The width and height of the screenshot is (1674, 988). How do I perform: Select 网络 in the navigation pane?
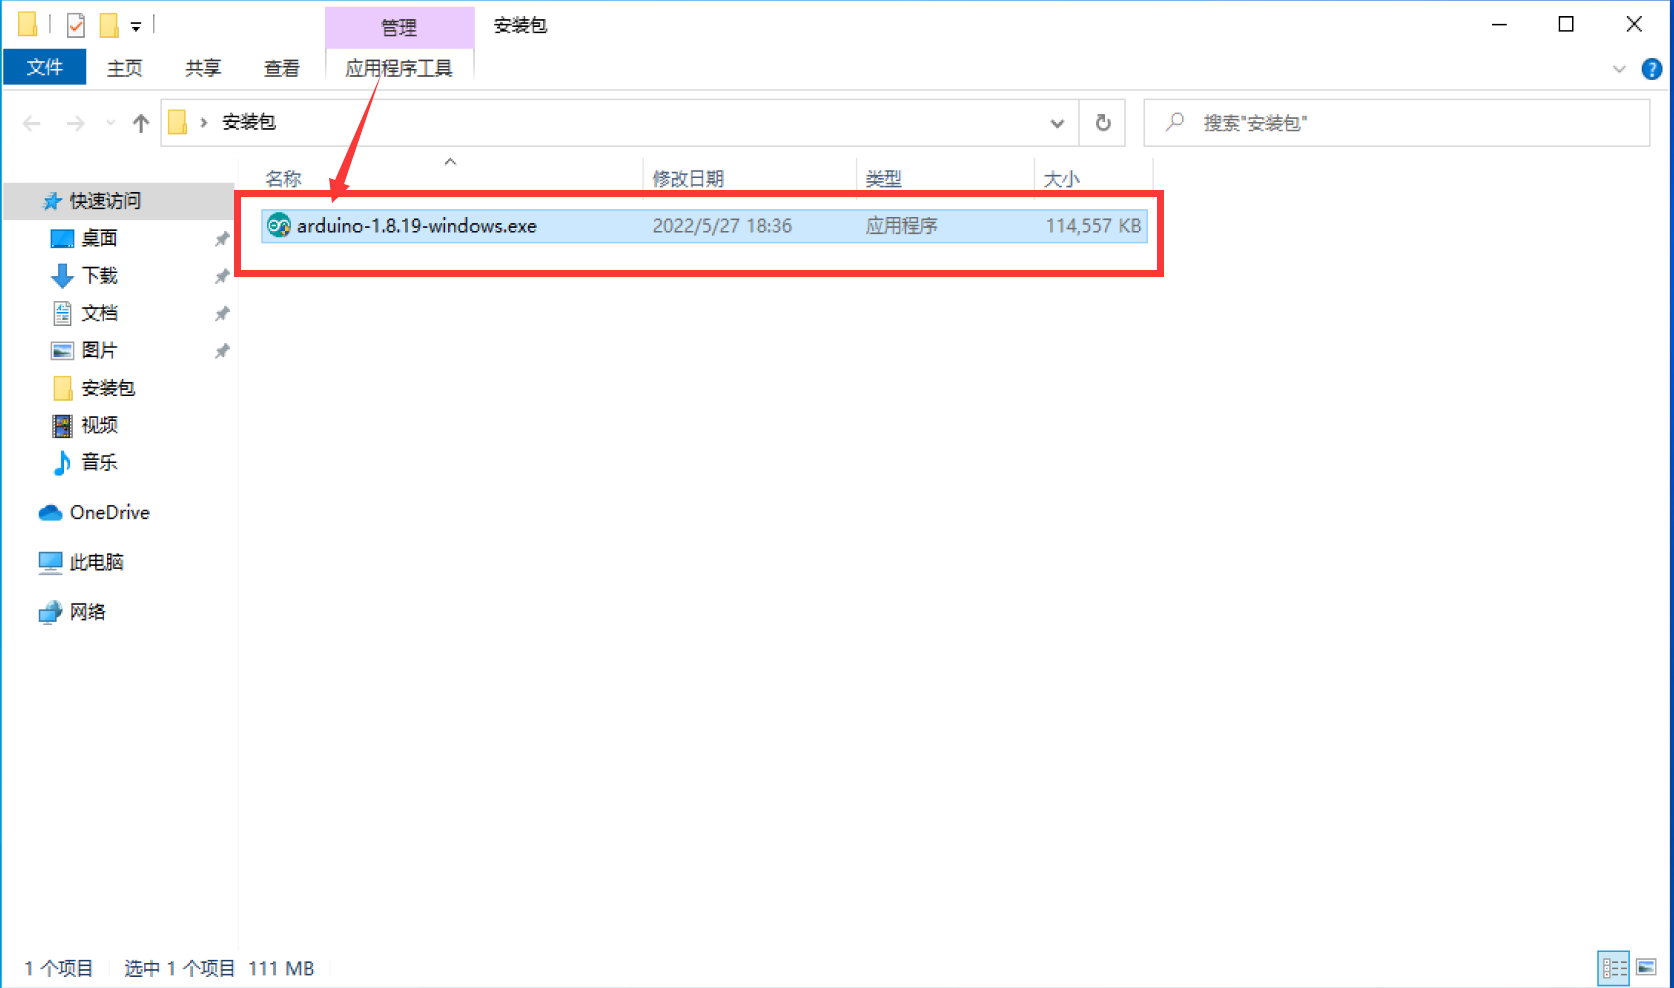[88, 612]
